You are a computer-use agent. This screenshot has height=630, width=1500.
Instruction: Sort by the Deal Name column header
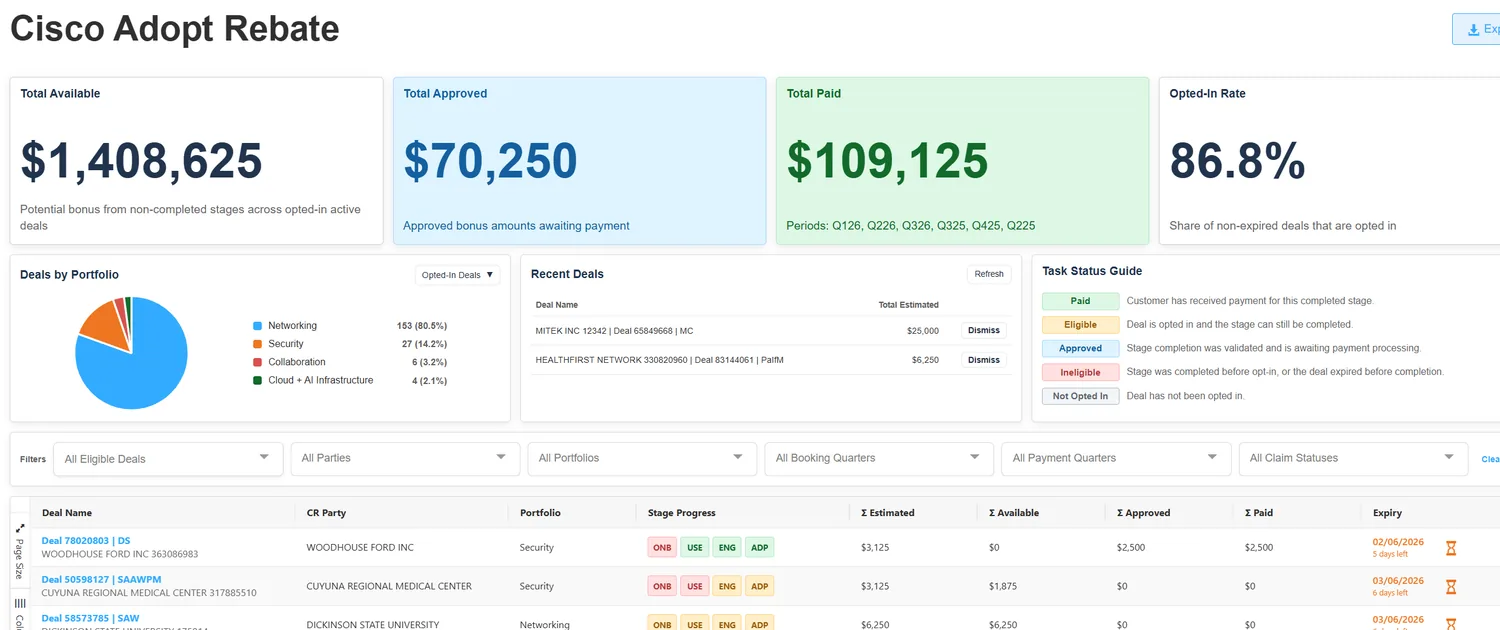67,513
